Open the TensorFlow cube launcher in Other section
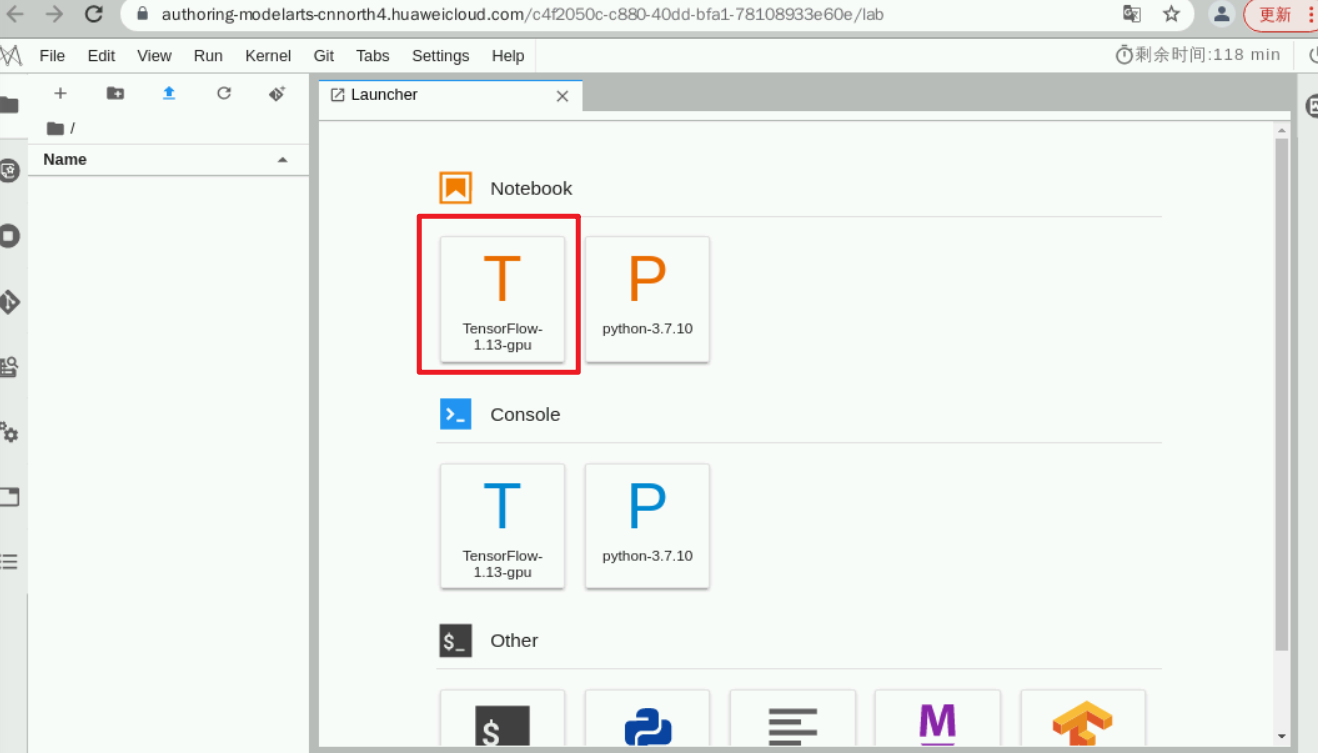The height and width of the screenshot is (753, 1318). pos(1082,720)
